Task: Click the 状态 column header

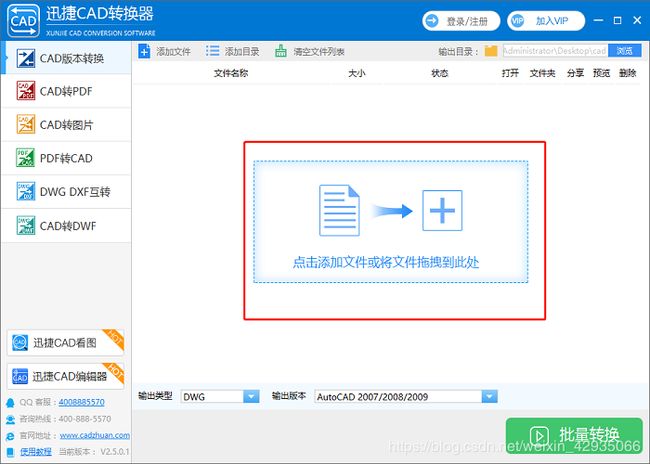Action: [440, 73]
